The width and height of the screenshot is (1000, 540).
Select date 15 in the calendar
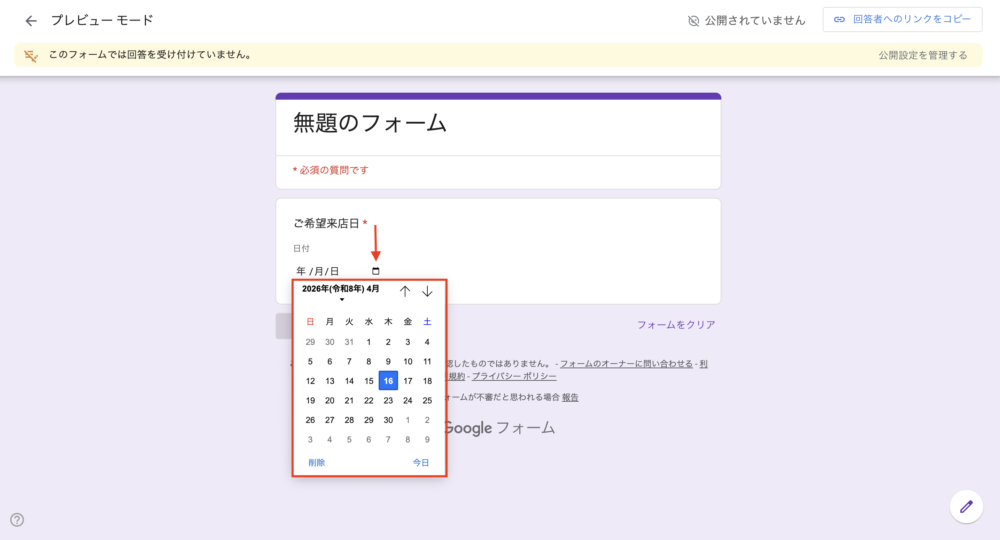tap(369, 381)
